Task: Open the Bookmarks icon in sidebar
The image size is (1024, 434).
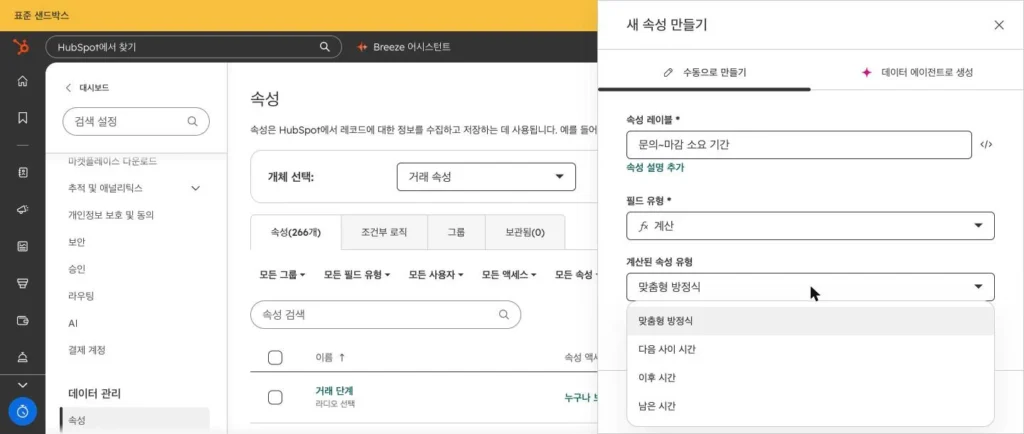Action: 22,117
